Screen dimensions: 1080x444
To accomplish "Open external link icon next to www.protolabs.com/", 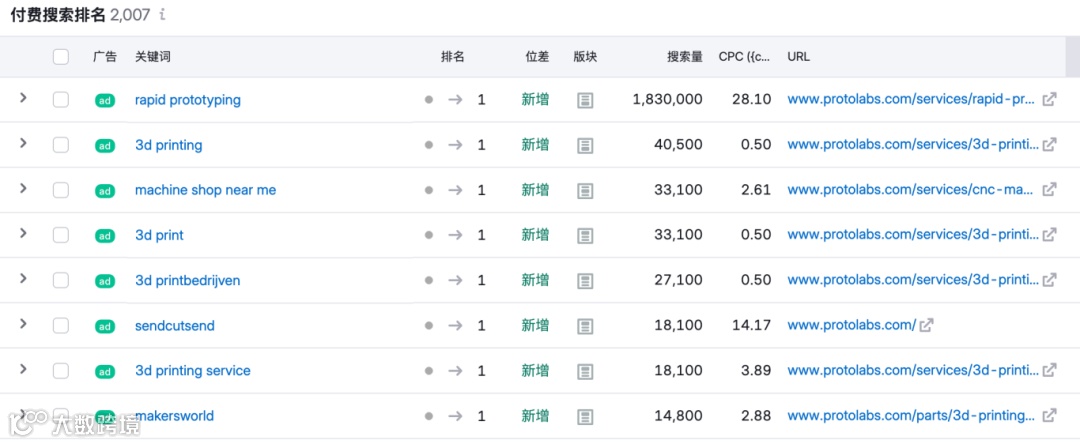I will click(926, 325).
